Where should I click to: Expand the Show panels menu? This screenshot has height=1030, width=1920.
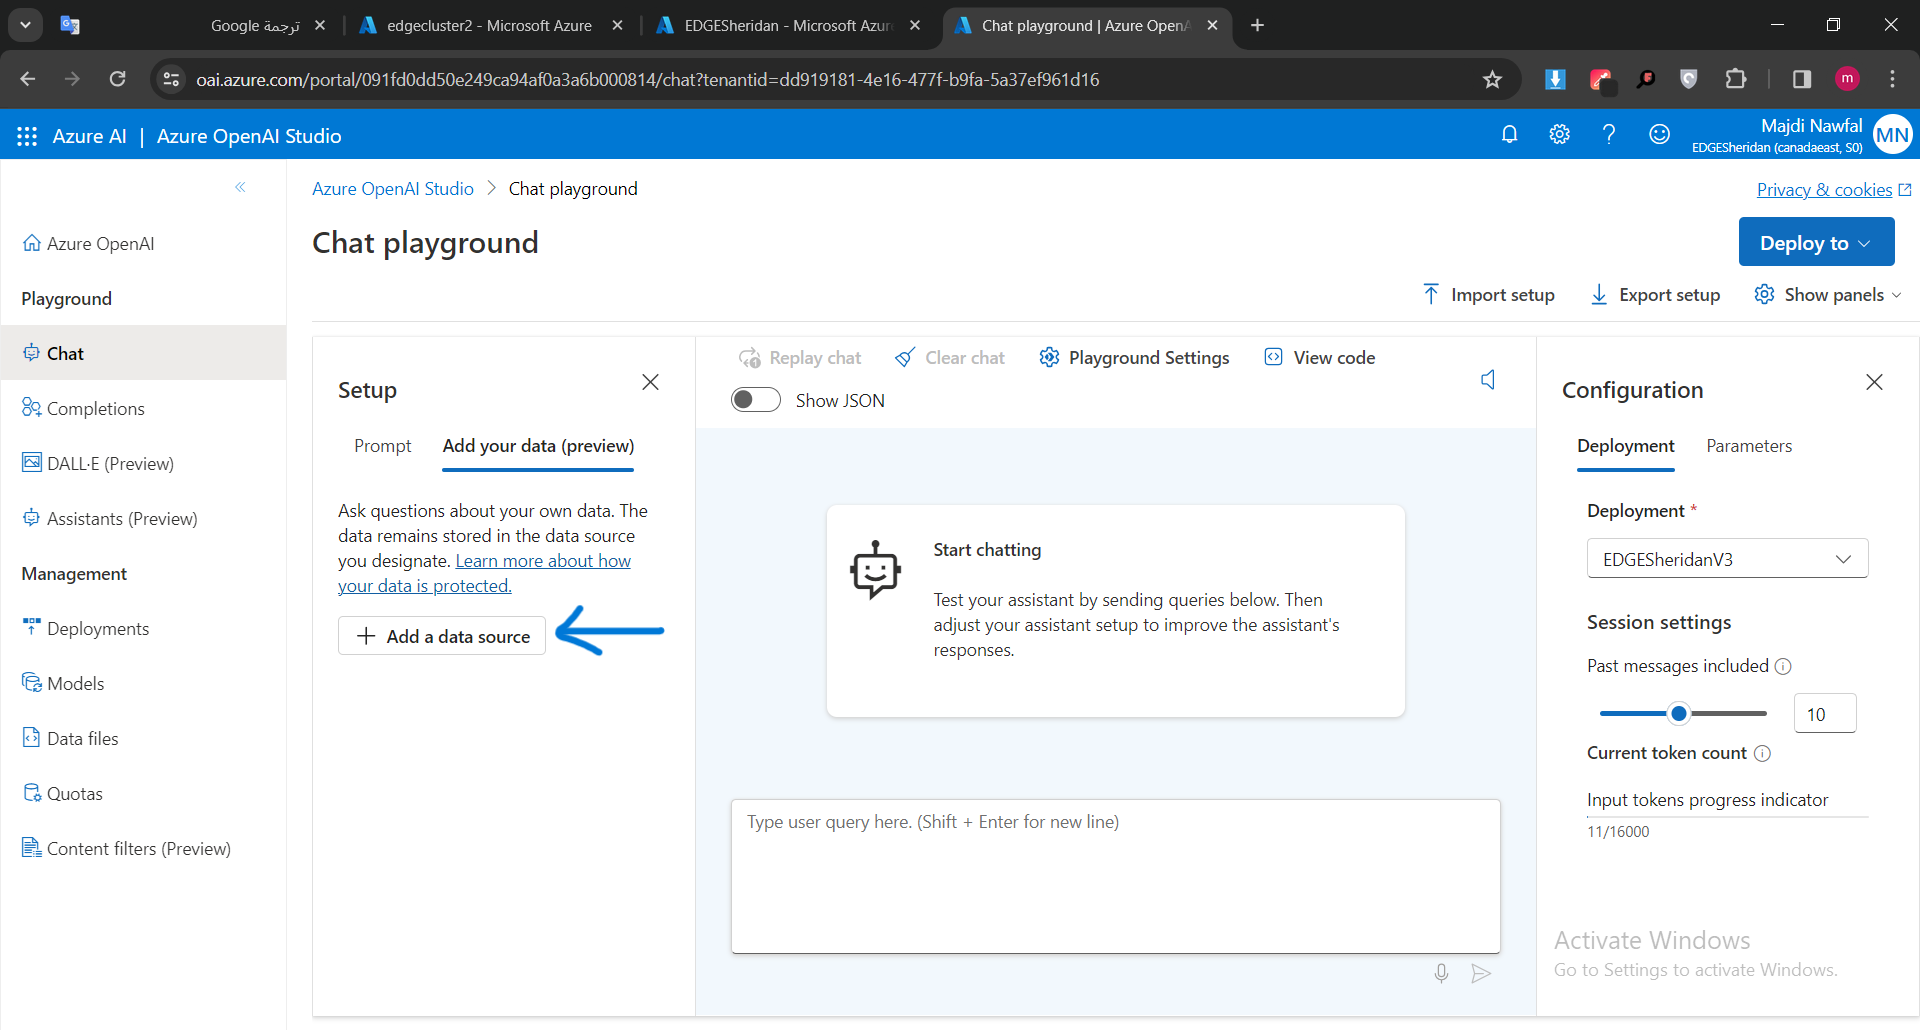tap(1828, 294)
